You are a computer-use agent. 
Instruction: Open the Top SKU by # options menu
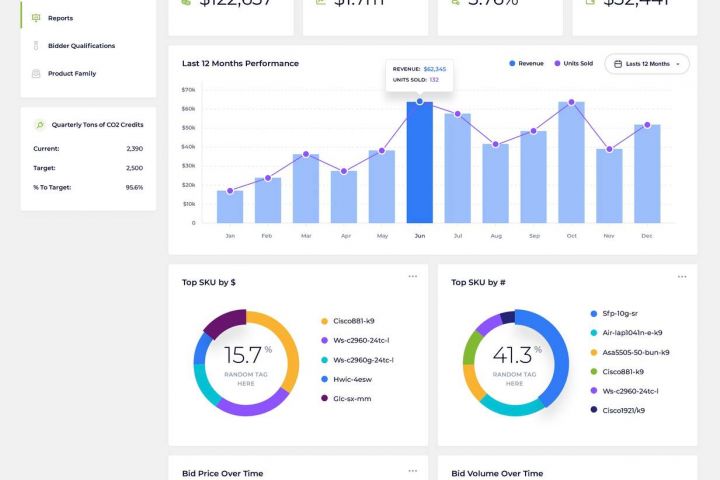click(682, 277)
